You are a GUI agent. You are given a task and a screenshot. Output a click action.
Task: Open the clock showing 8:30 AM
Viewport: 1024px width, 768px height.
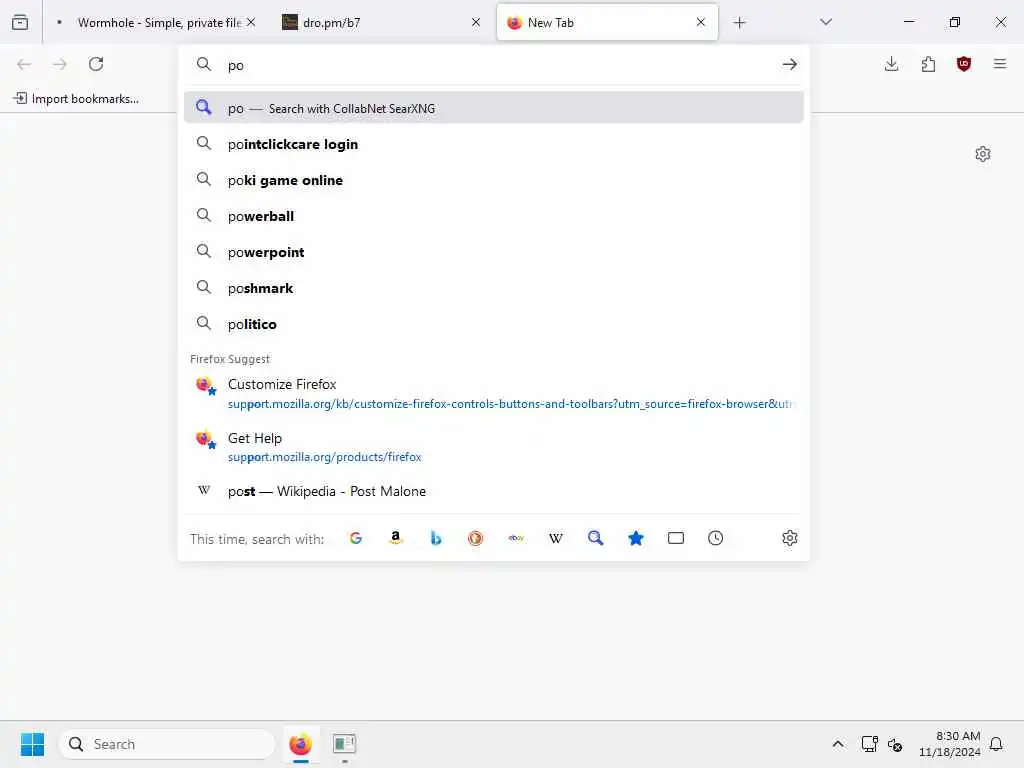(x=950, y=744)
